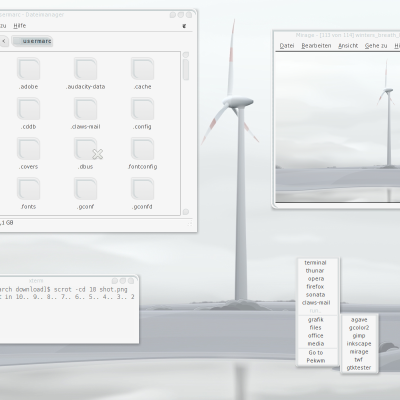Click inside the xterm terminal output

tap(68, 313)
